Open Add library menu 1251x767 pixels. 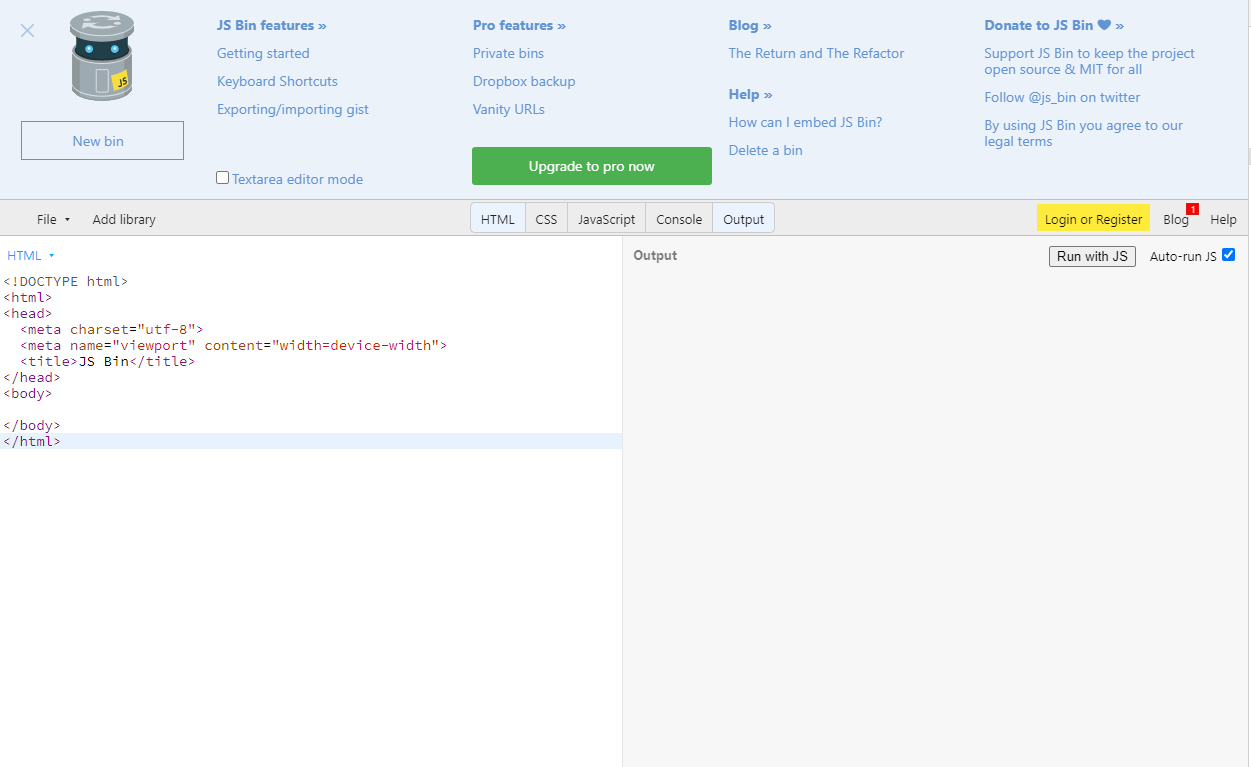pos(124,219)
